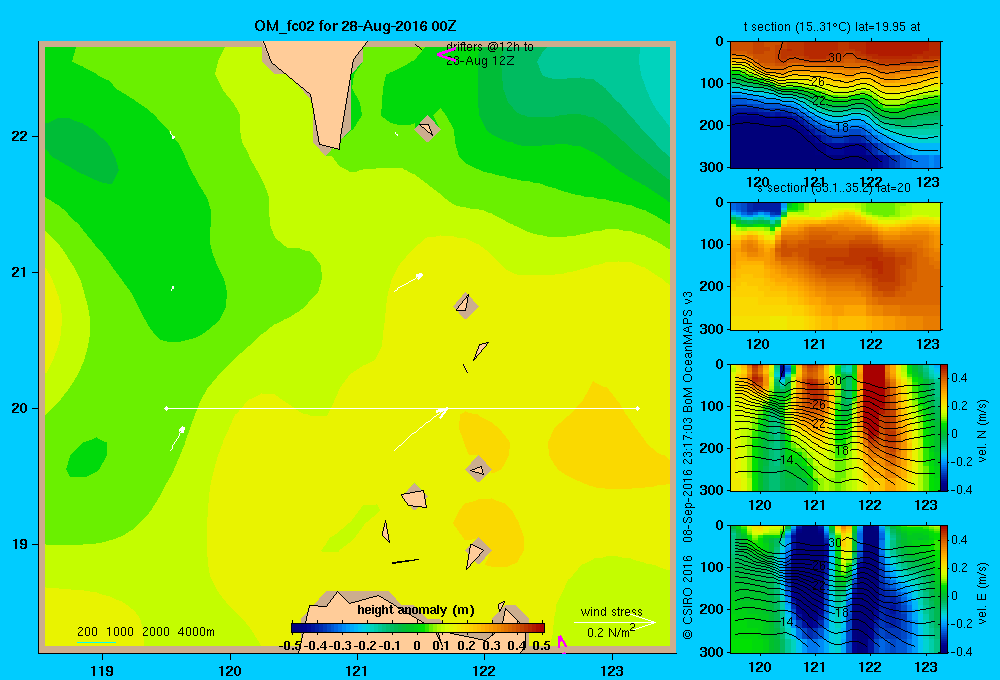Viewport: 1000px width, 680px height.
Task: Click the 14 contour label in vel. N plot
Action: click(x=786, y=459)
